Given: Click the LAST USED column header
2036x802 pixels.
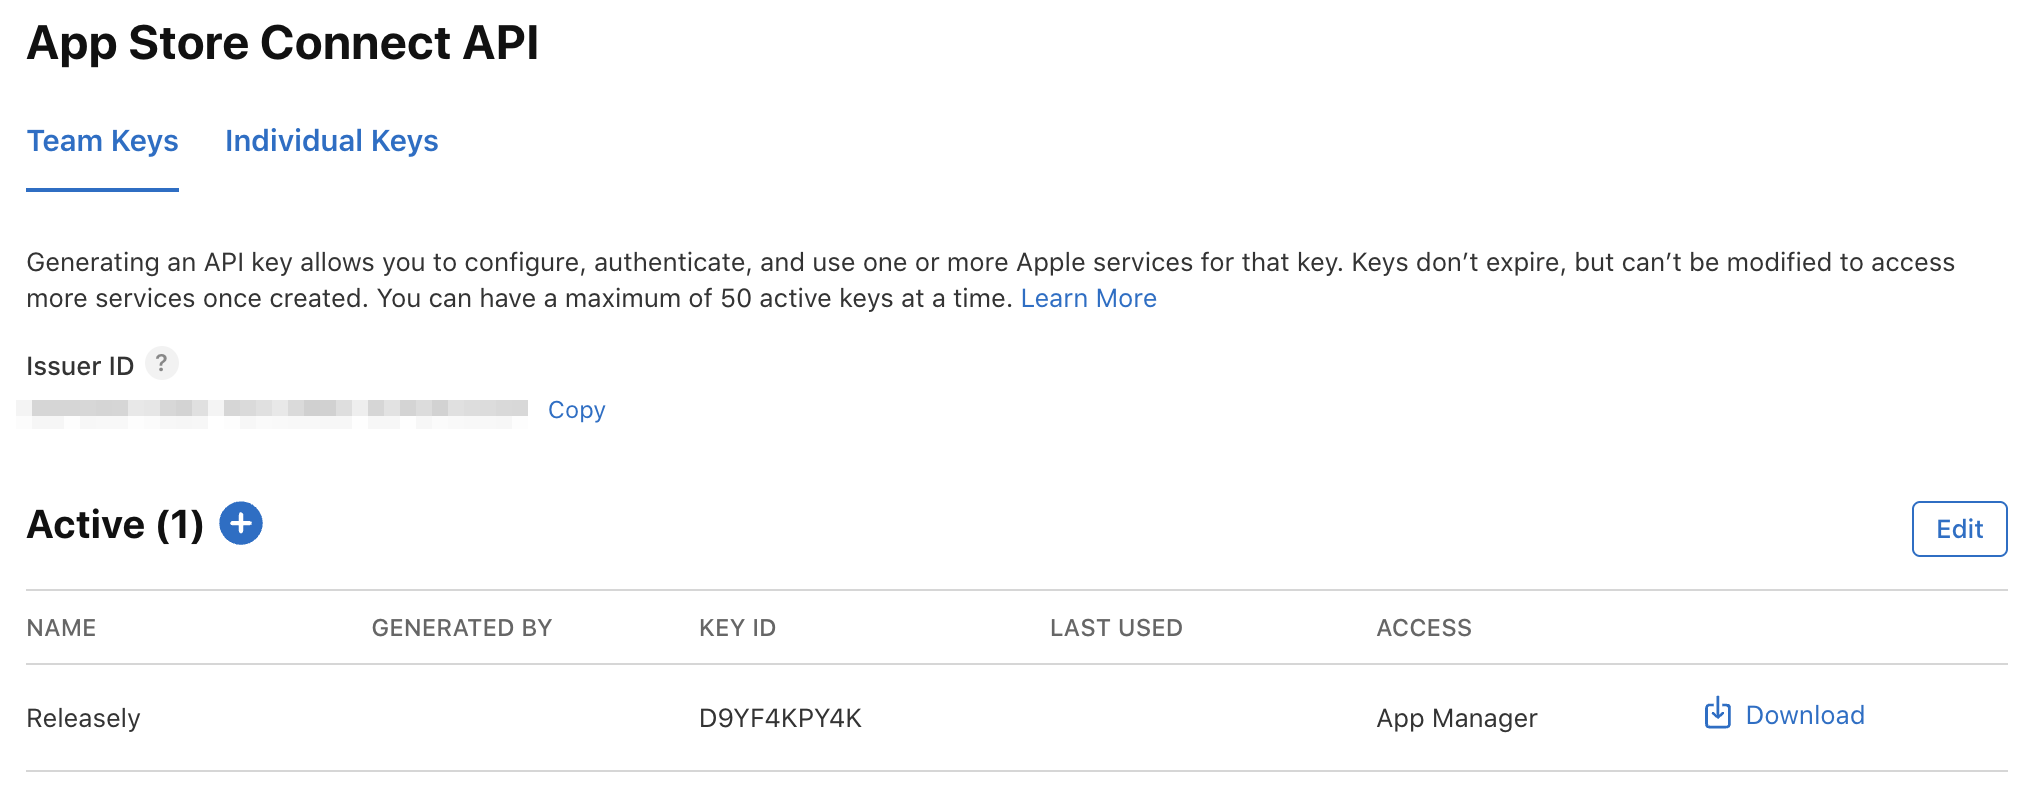Looking at the screenshot, I should (1116, 628).
